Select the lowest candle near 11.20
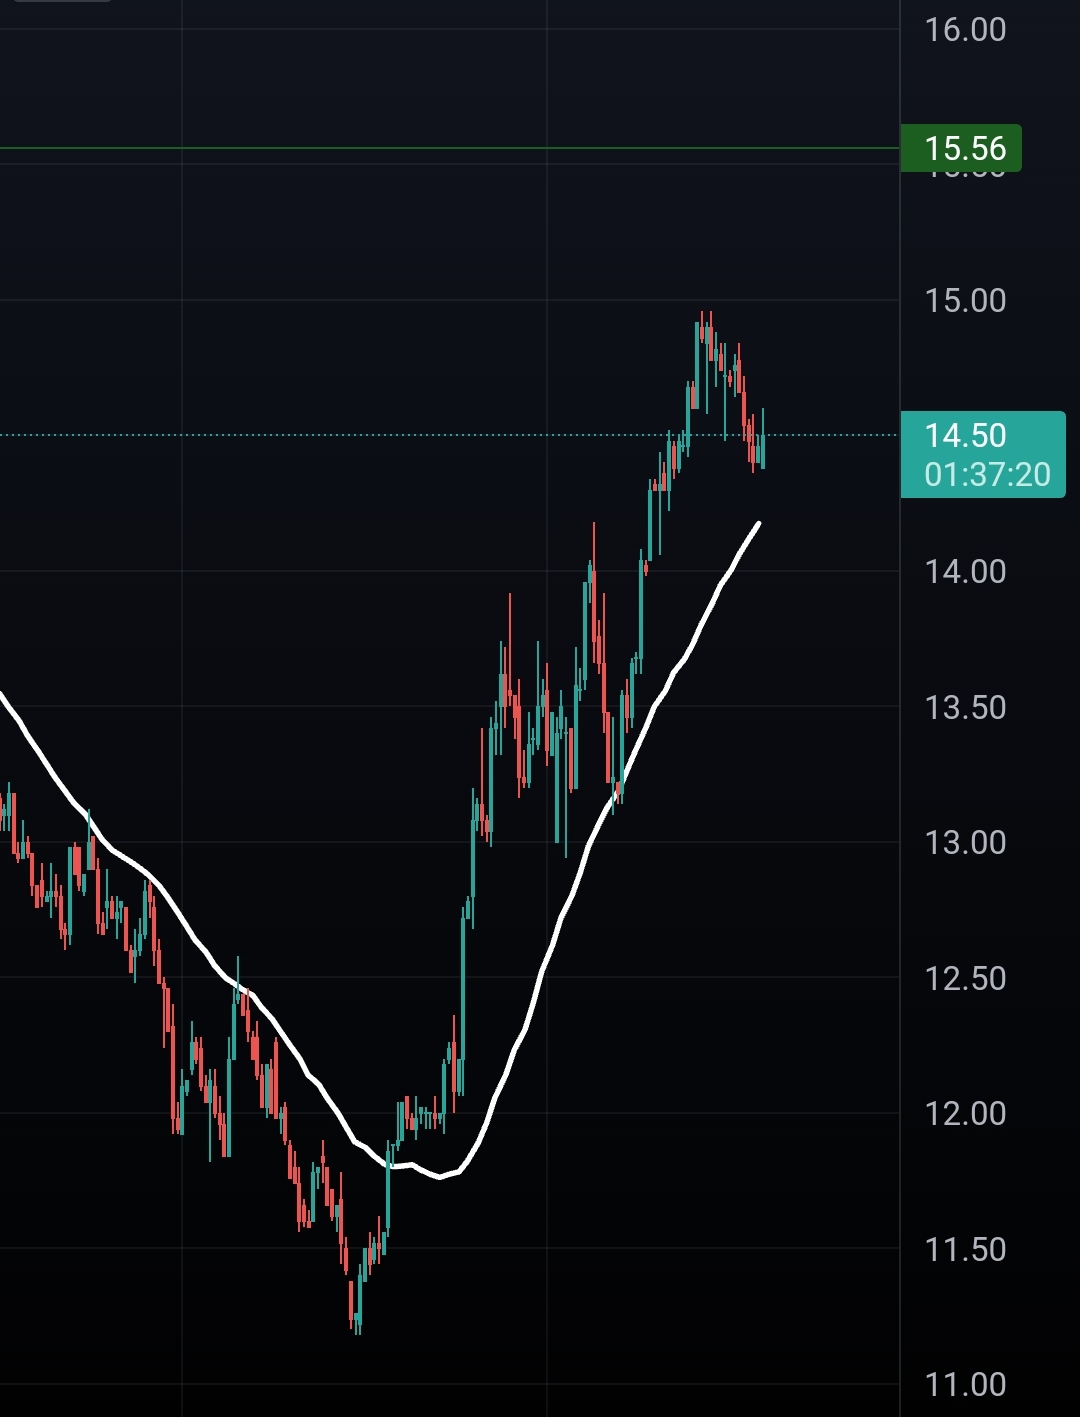 357,1310
